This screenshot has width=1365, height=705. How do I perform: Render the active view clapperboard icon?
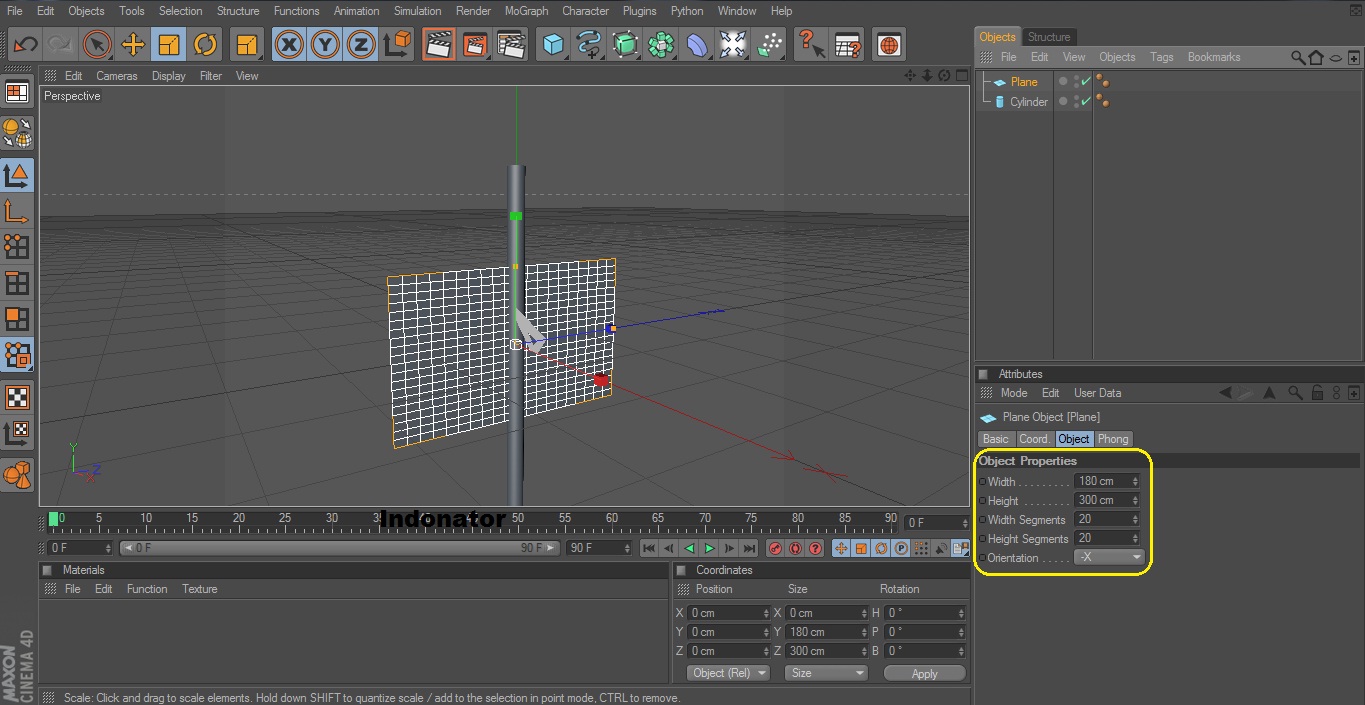coord(438,44)
